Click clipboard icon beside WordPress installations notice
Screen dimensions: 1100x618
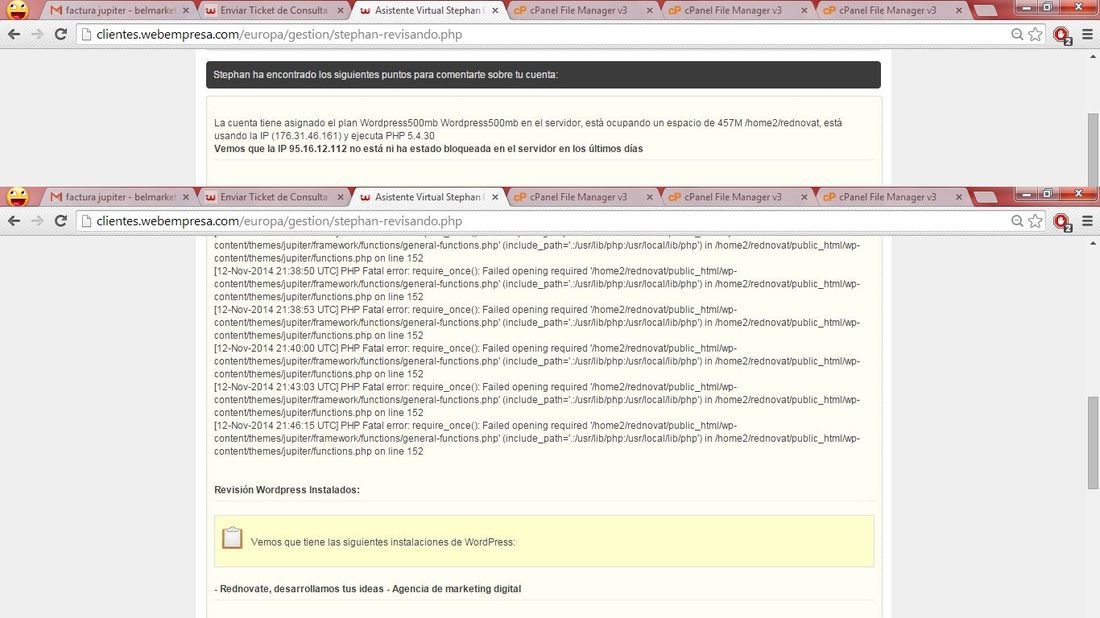pos(232,538)
